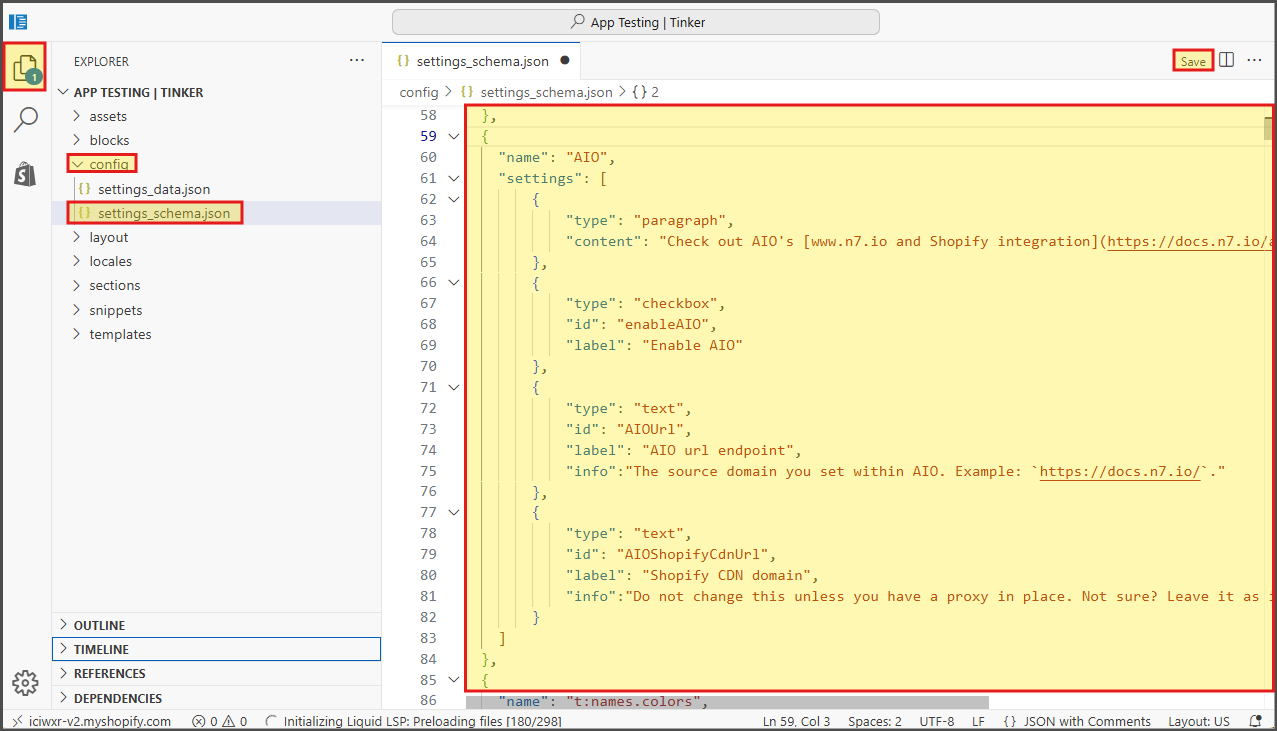Click the settings_schema.json breadcrumb
The image size is (1277, 731).
(x=536, y=92)
